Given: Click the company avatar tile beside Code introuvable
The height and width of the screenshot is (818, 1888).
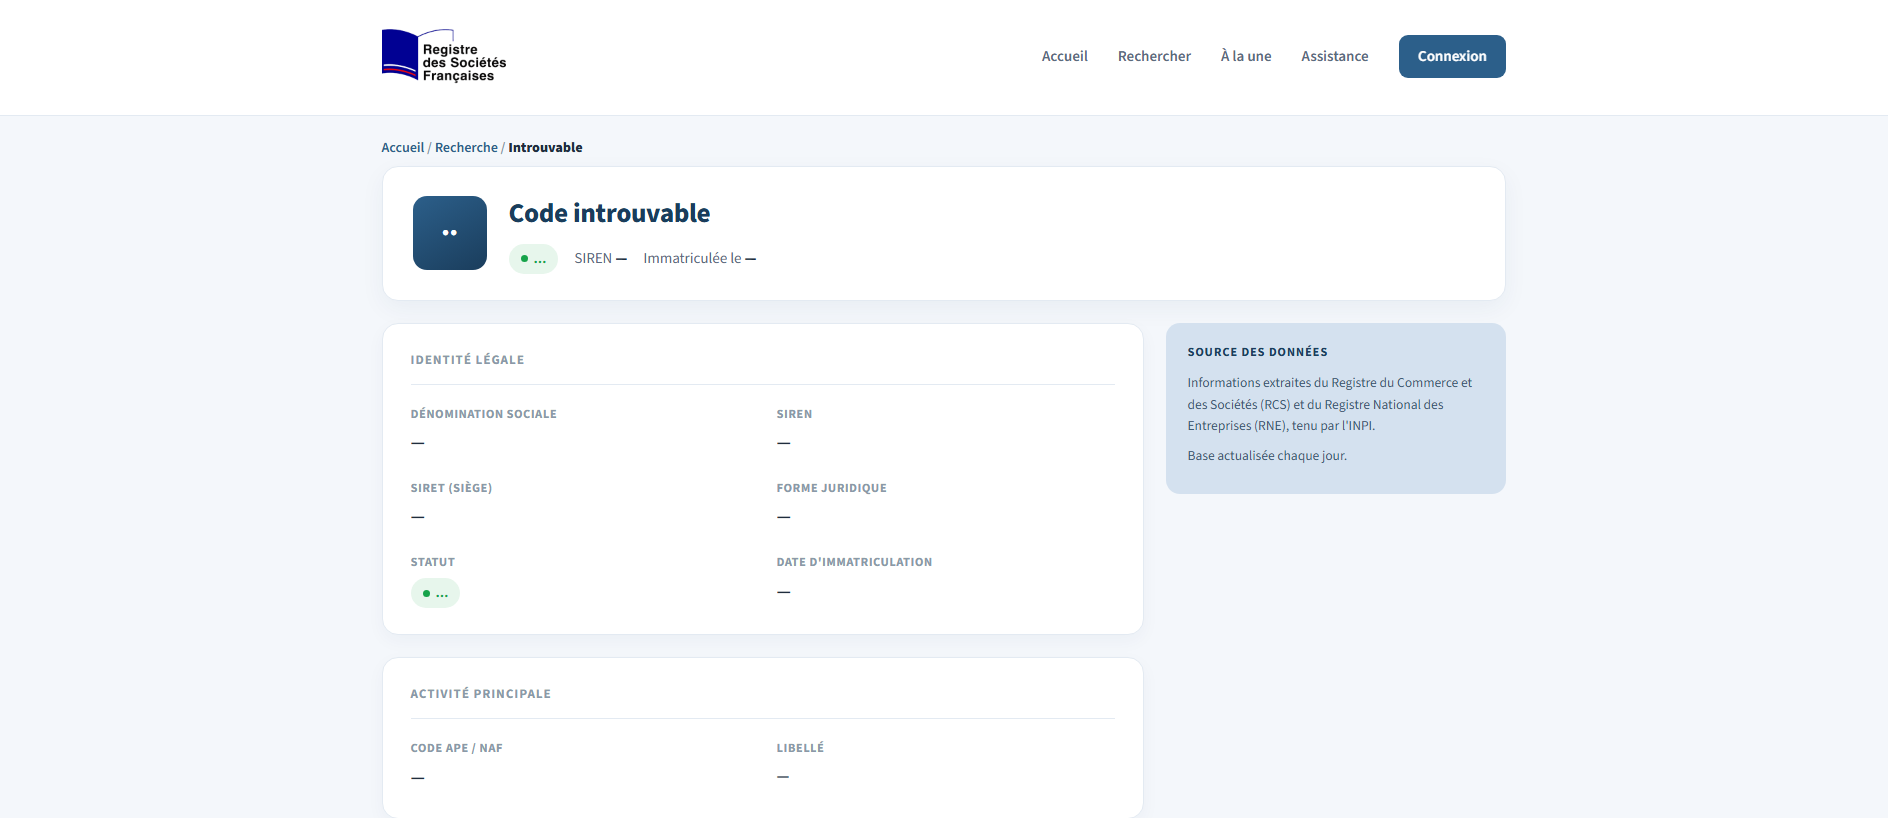Looking at the screenshot, I should 450,233.
